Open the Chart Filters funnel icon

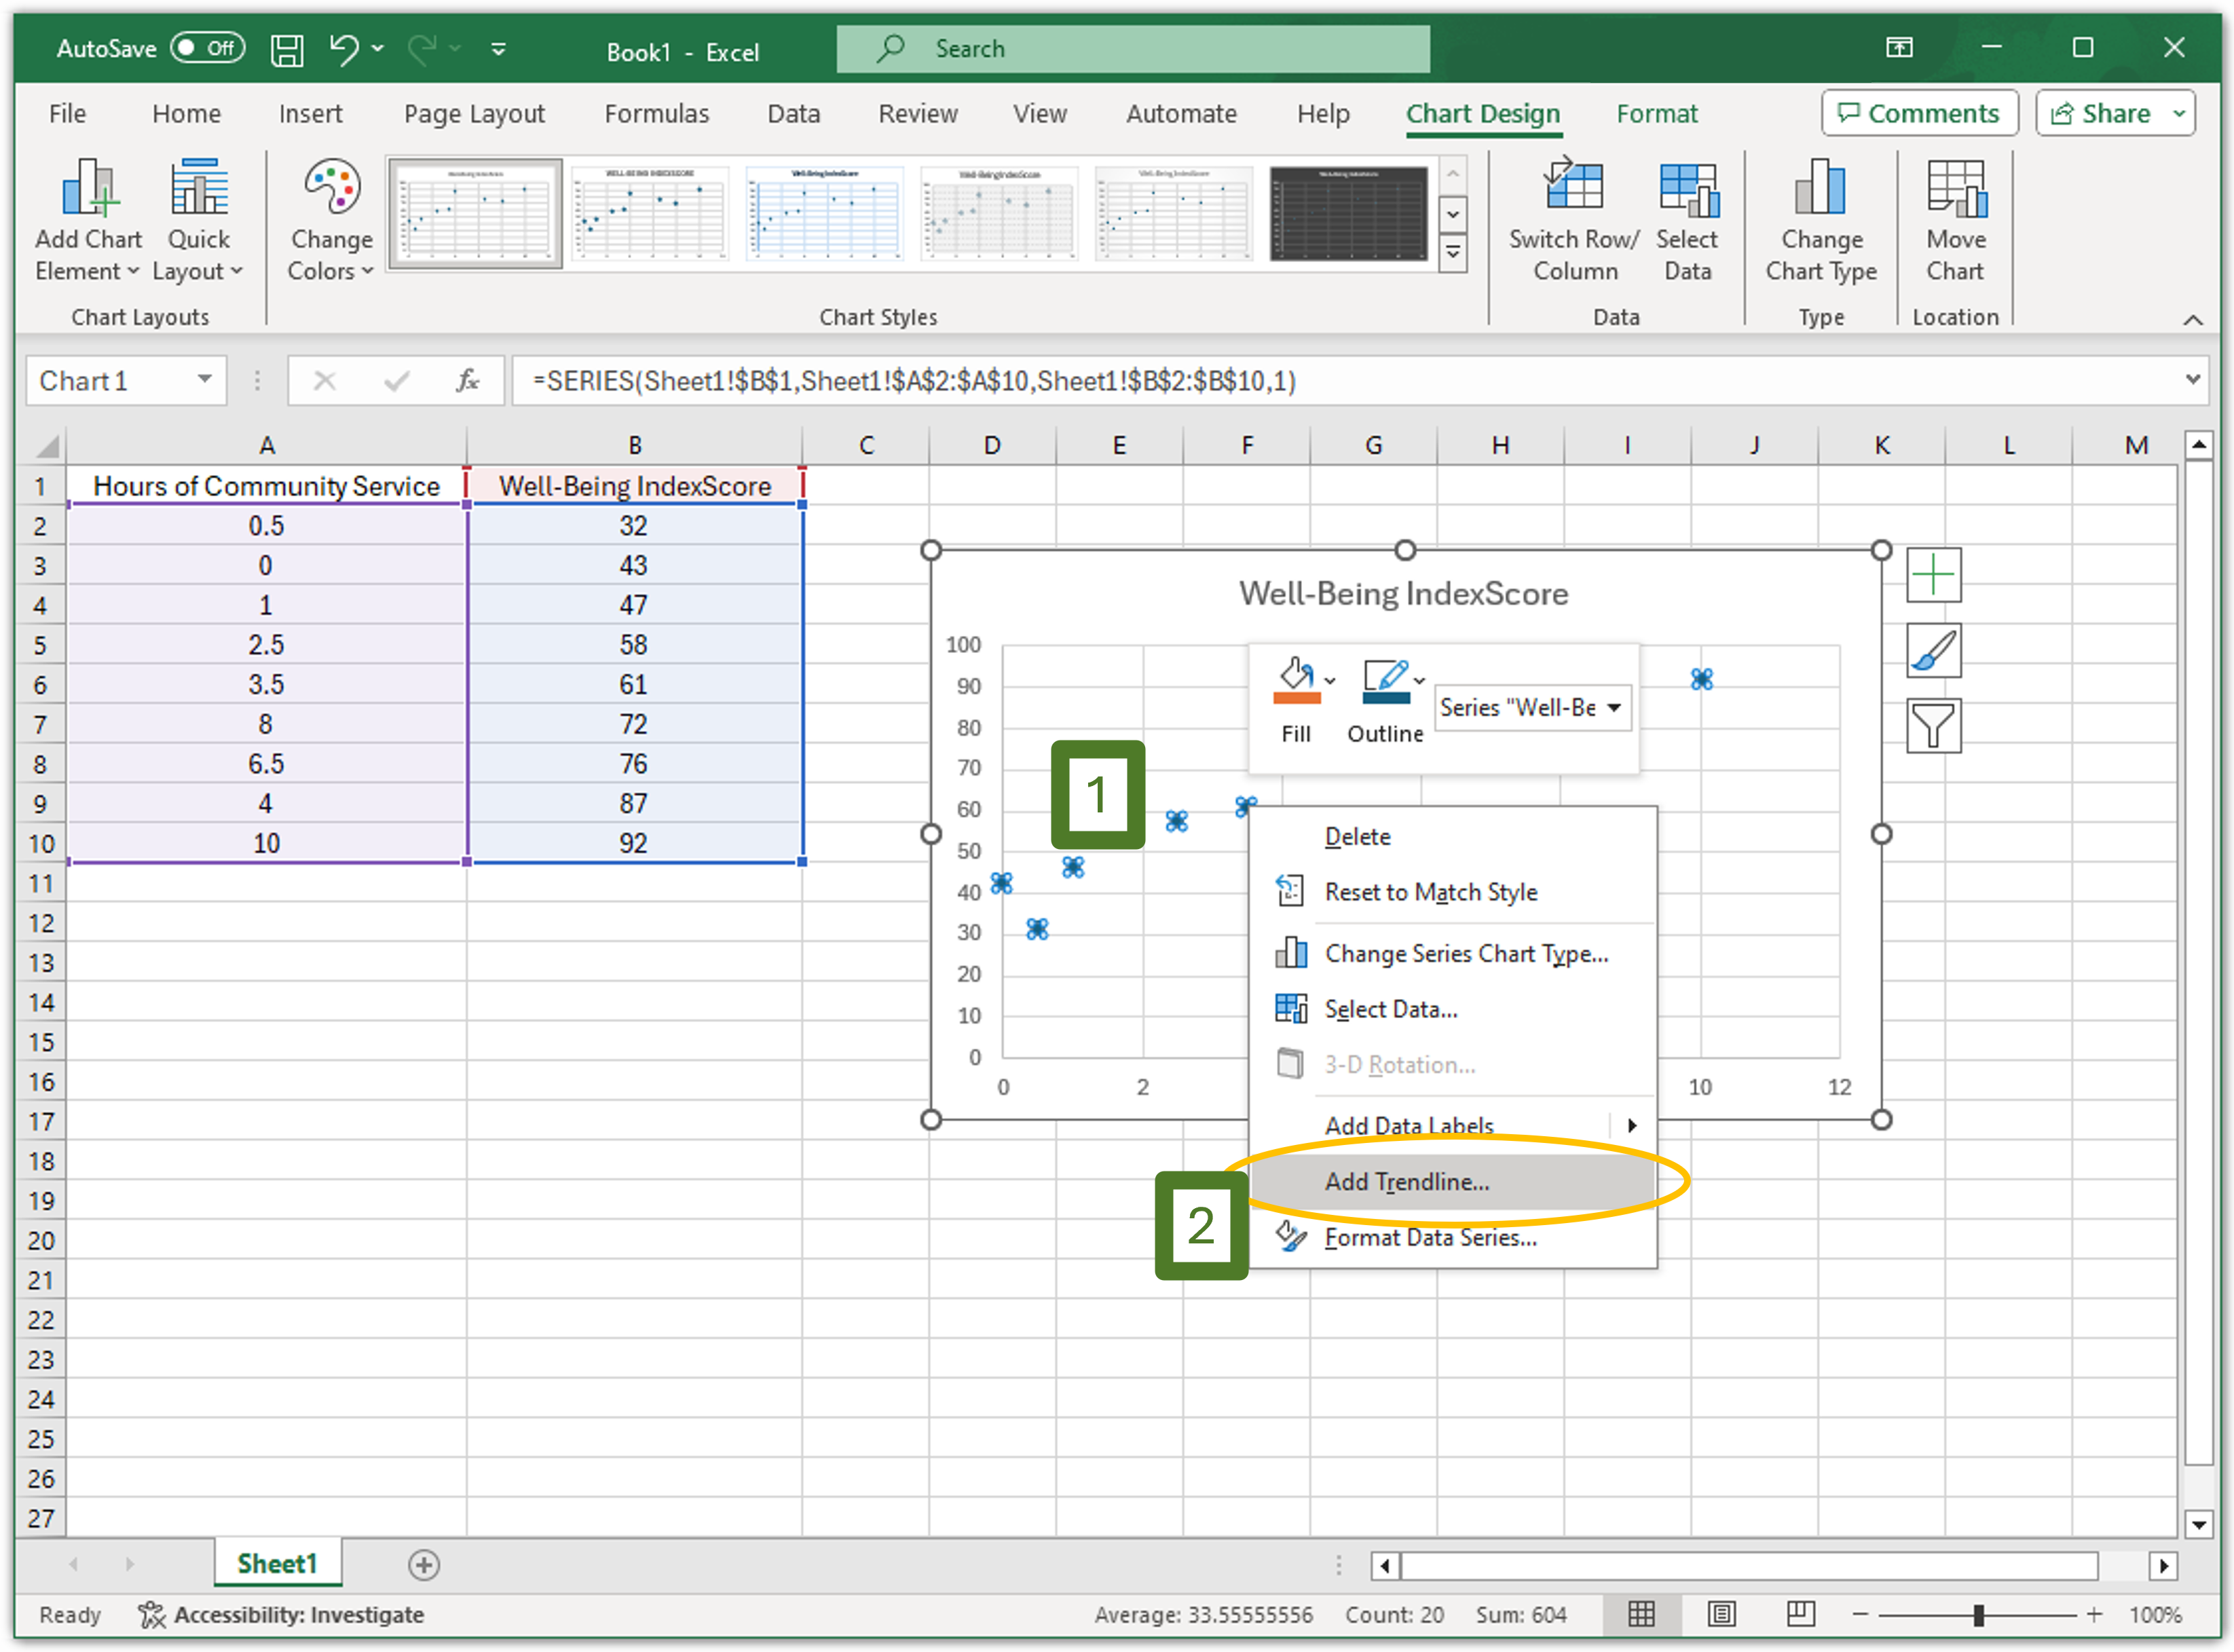tap(1933, 726)
